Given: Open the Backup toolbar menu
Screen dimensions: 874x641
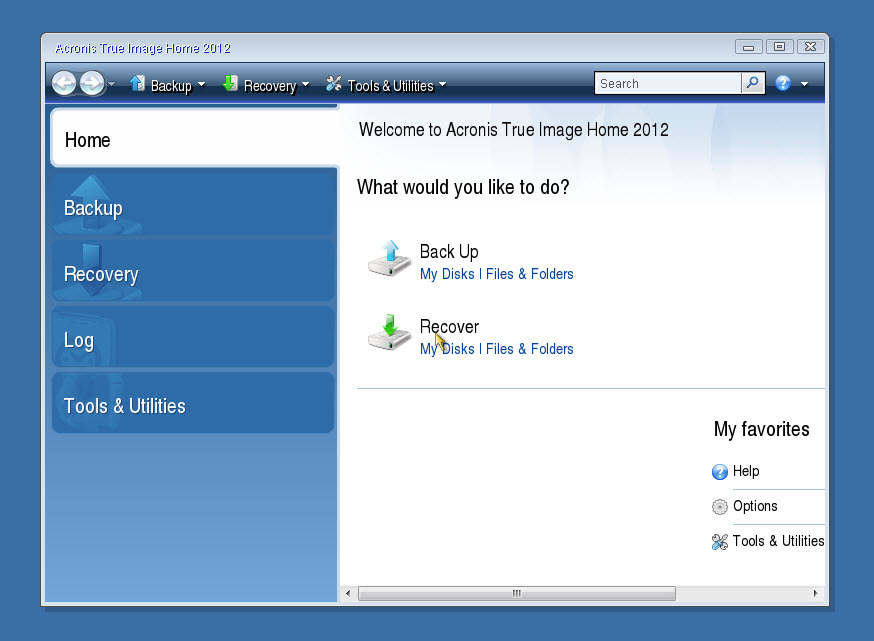Looking at the screenshot, I should point(171,85).
